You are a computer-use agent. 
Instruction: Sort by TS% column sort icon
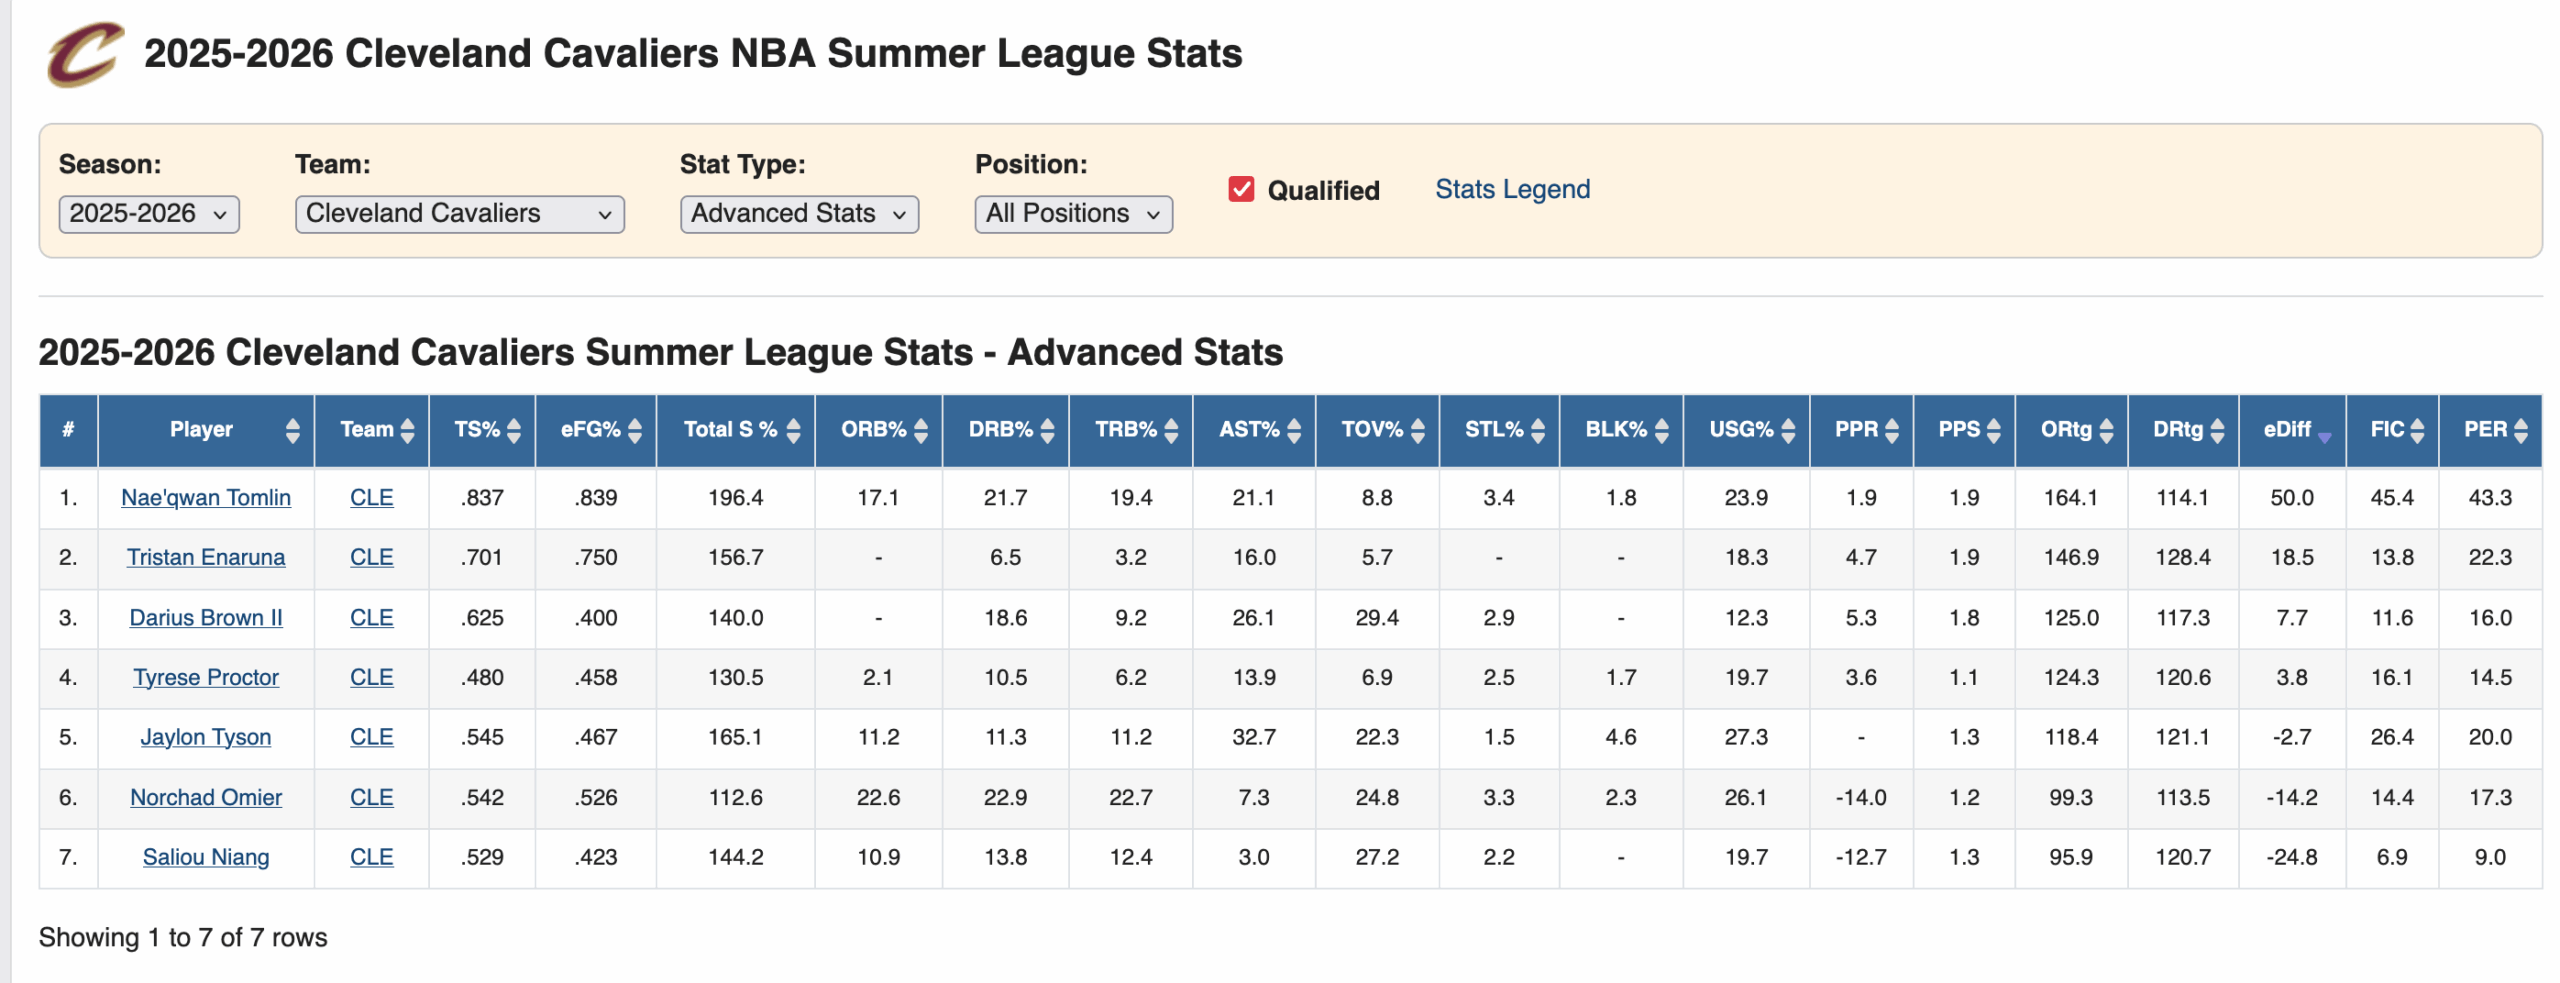click(x=514, y=430)
